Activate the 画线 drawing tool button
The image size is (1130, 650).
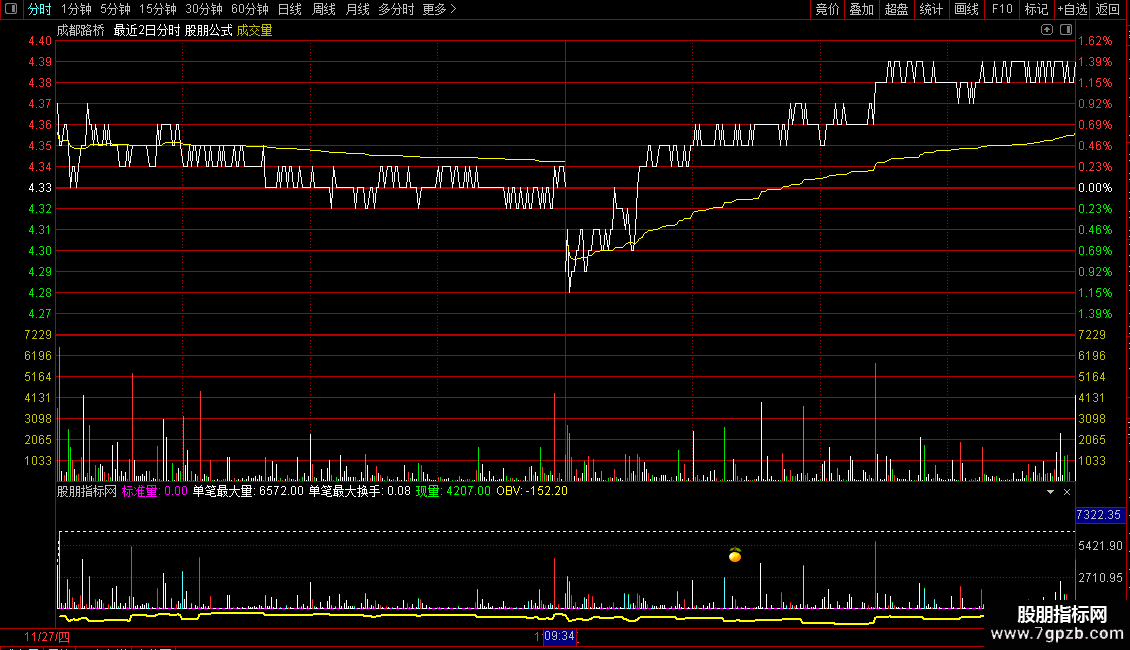966,9
